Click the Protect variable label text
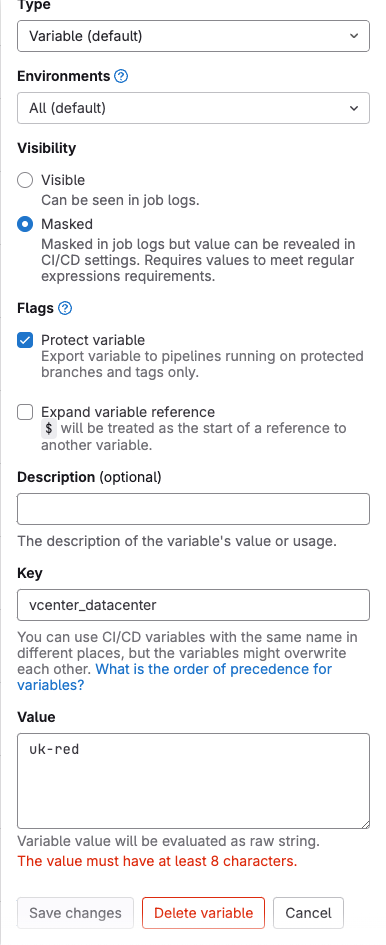The width and height of the screenshot is (386, 945). click(93, 340)
